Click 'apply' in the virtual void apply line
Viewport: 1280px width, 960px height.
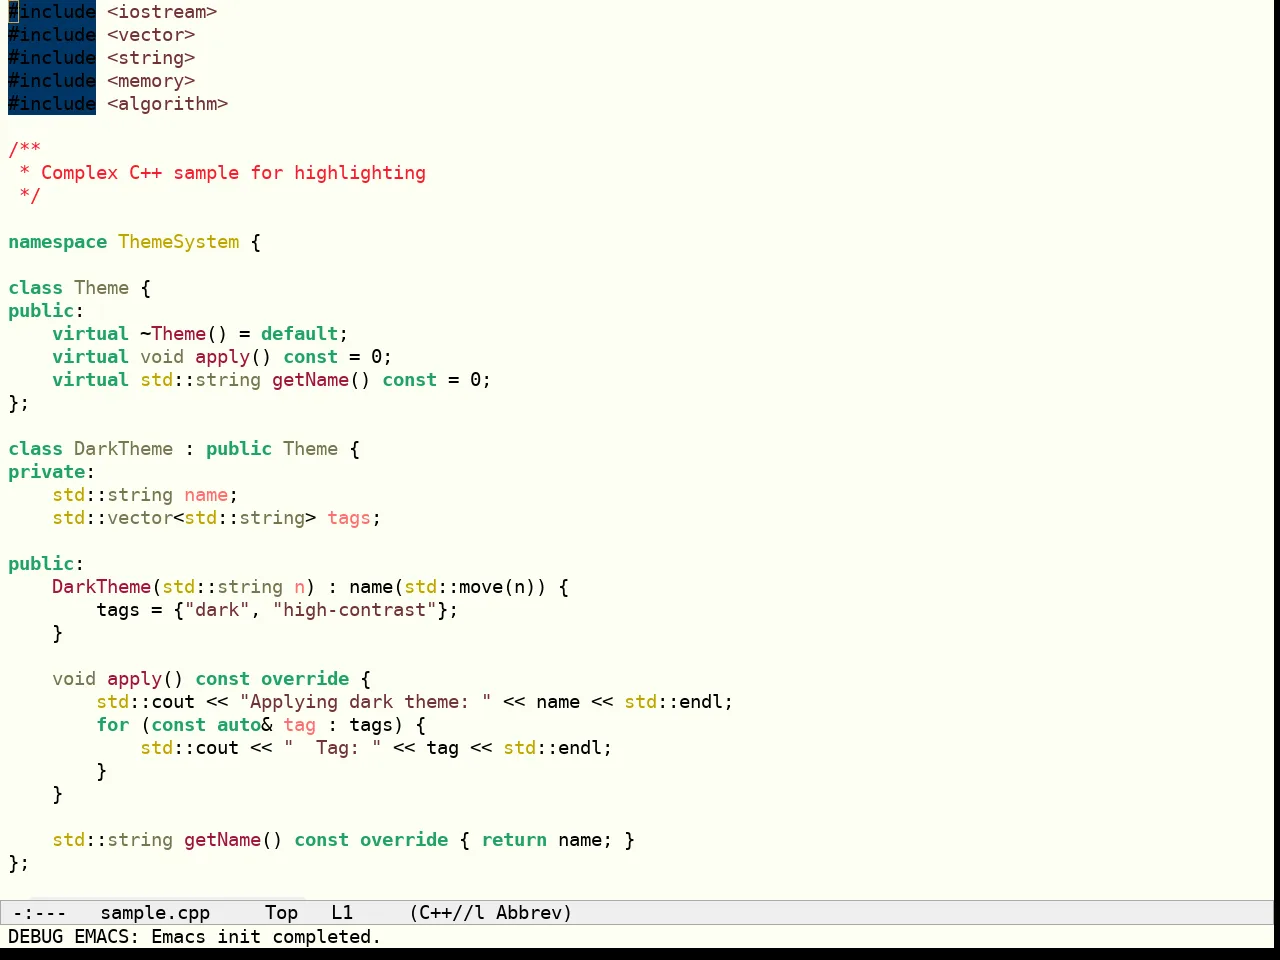(222, 357)
